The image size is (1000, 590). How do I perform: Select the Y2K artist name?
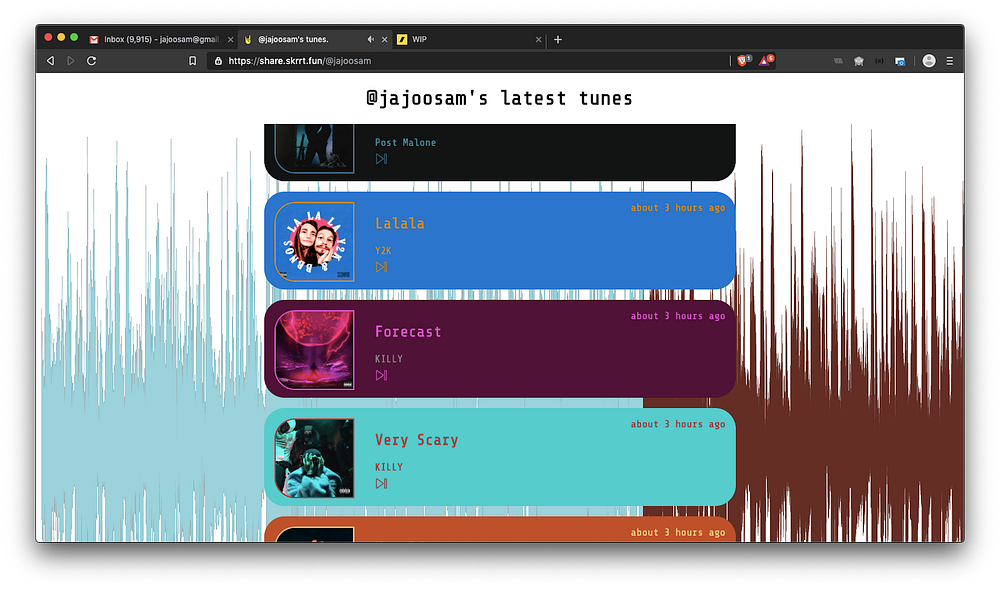[383, 251]
